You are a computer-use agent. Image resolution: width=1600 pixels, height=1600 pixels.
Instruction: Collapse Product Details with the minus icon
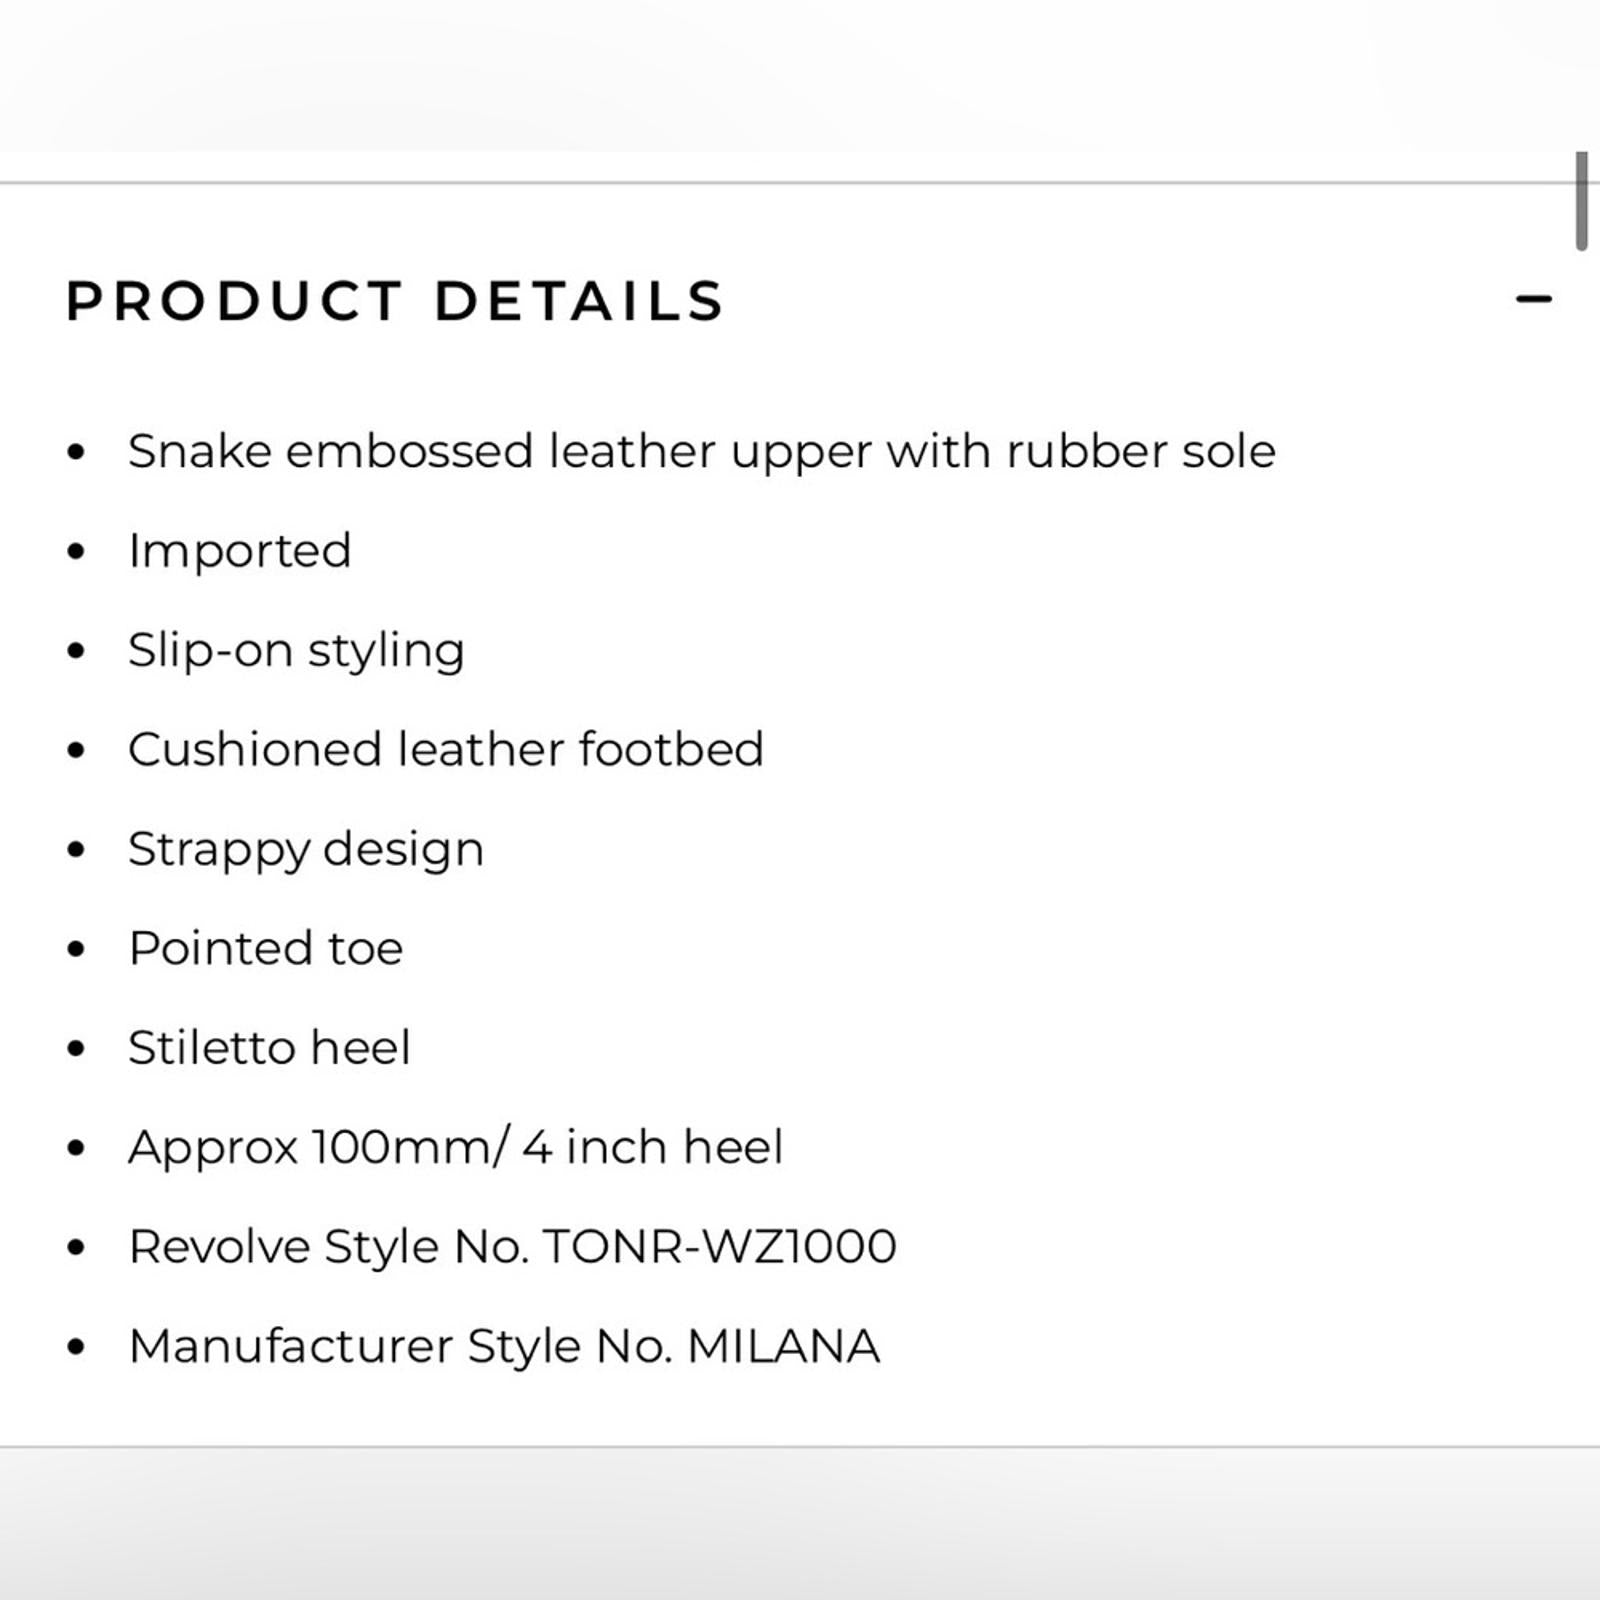1533,299
